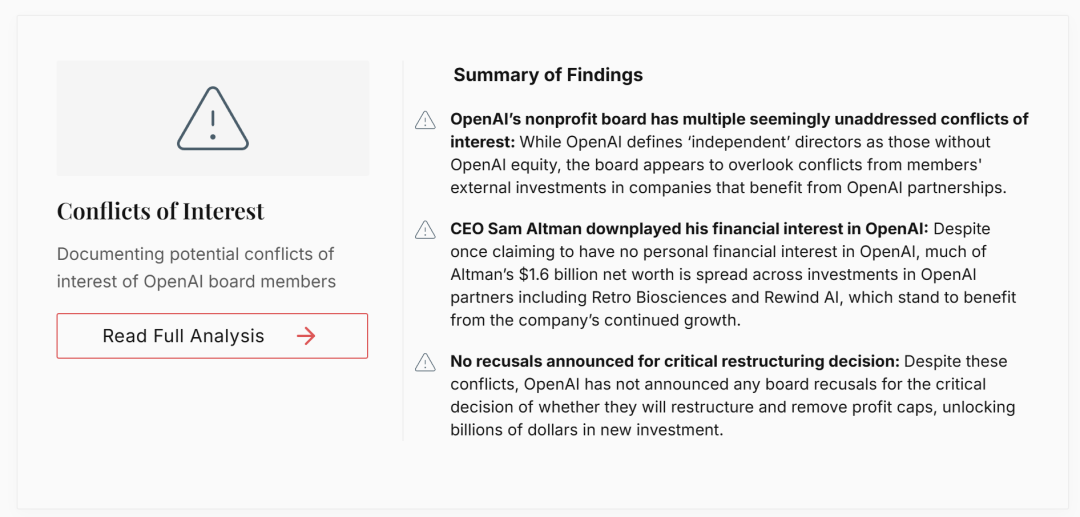Click the vertical divider between columns

(403, 251)
